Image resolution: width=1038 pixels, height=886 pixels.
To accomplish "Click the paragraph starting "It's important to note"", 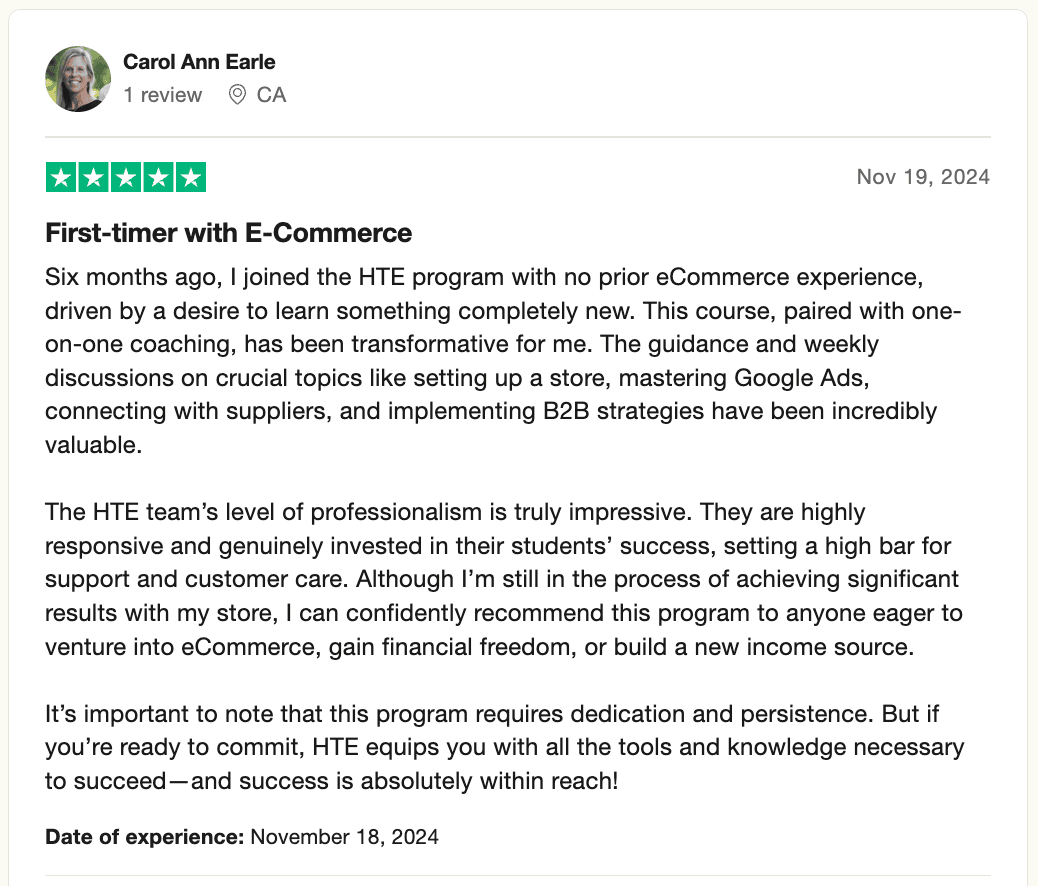I will tap(500, 747).
